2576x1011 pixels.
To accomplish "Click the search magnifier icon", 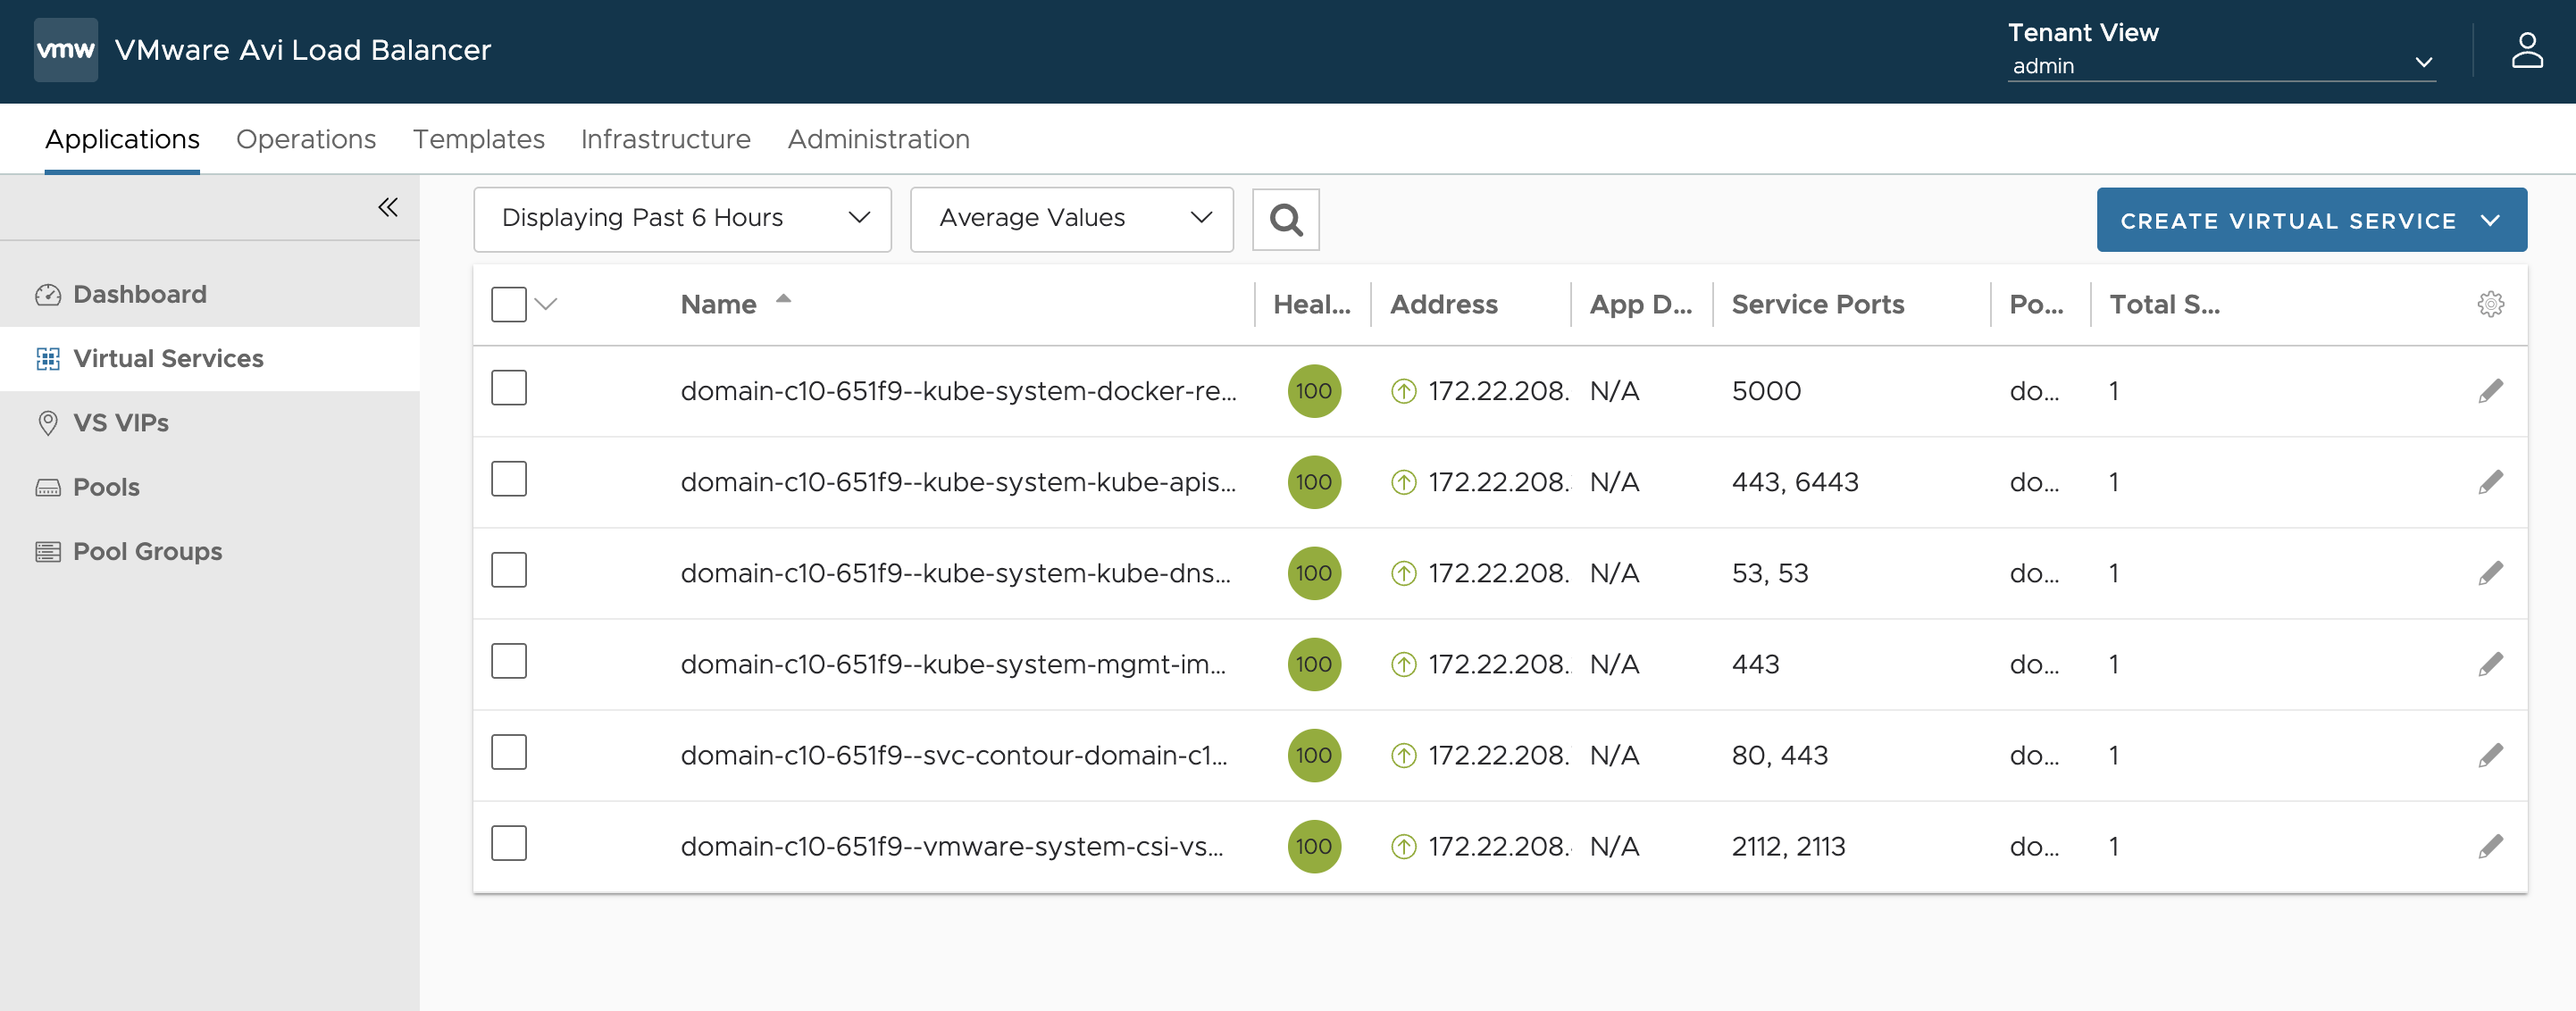I will 1285,219.
